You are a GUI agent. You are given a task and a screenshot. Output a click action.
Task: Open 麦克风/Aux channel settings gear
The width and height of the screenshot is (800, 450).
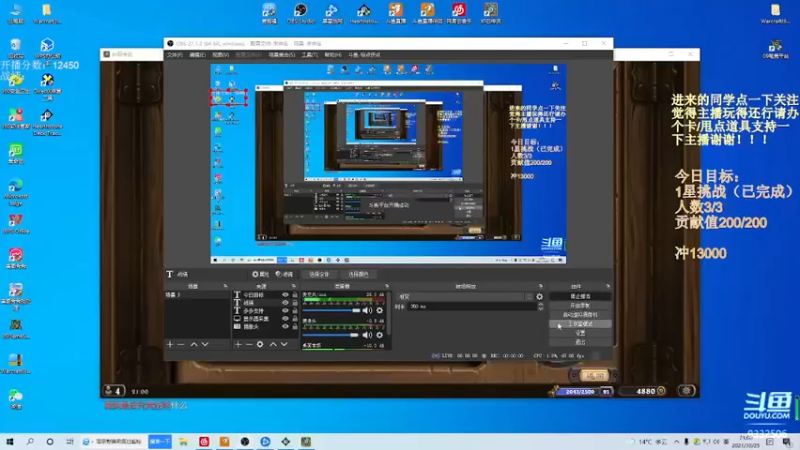(x=380, y=310)
